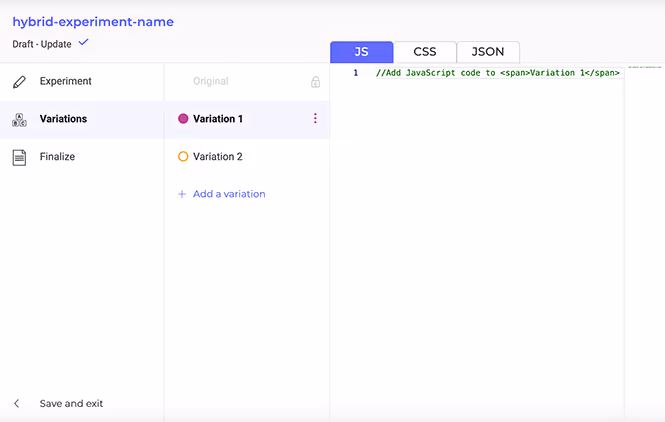Select Variation 2 in the list
The width and height of the screenshot is (665, 422).
click(x=247, y=157)
